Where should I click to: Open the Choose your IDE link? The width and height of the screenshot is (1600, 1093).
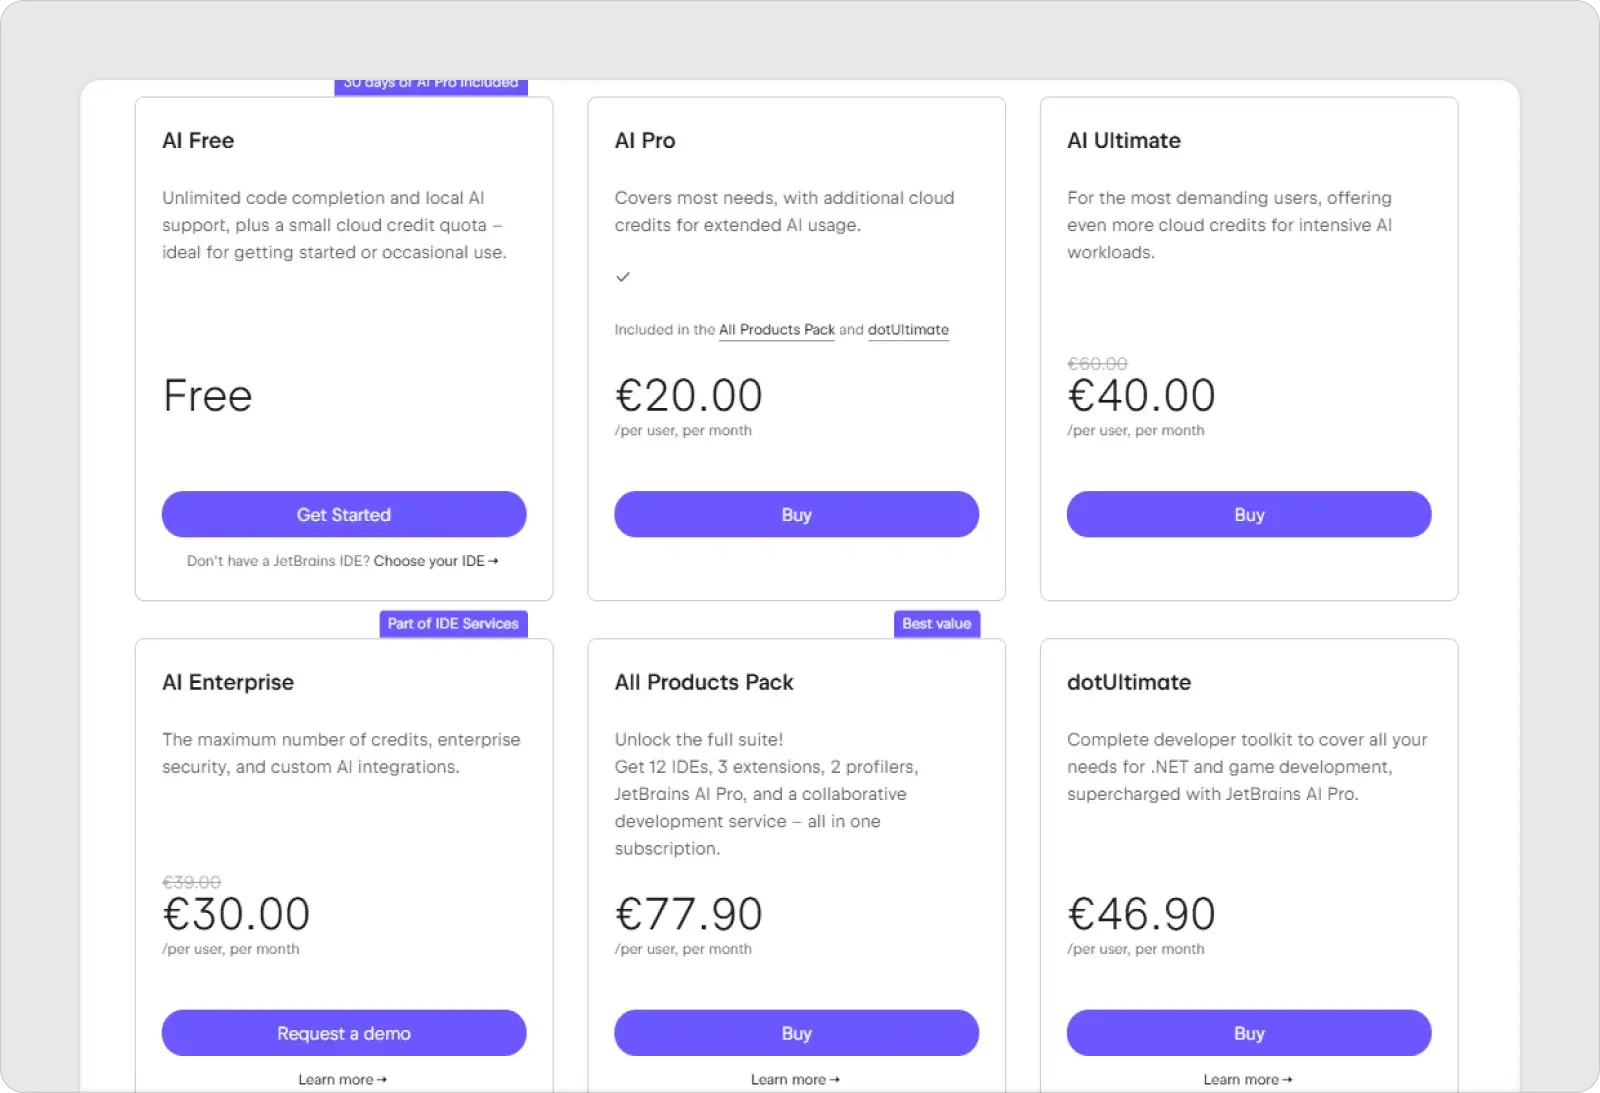pos(436,561)
